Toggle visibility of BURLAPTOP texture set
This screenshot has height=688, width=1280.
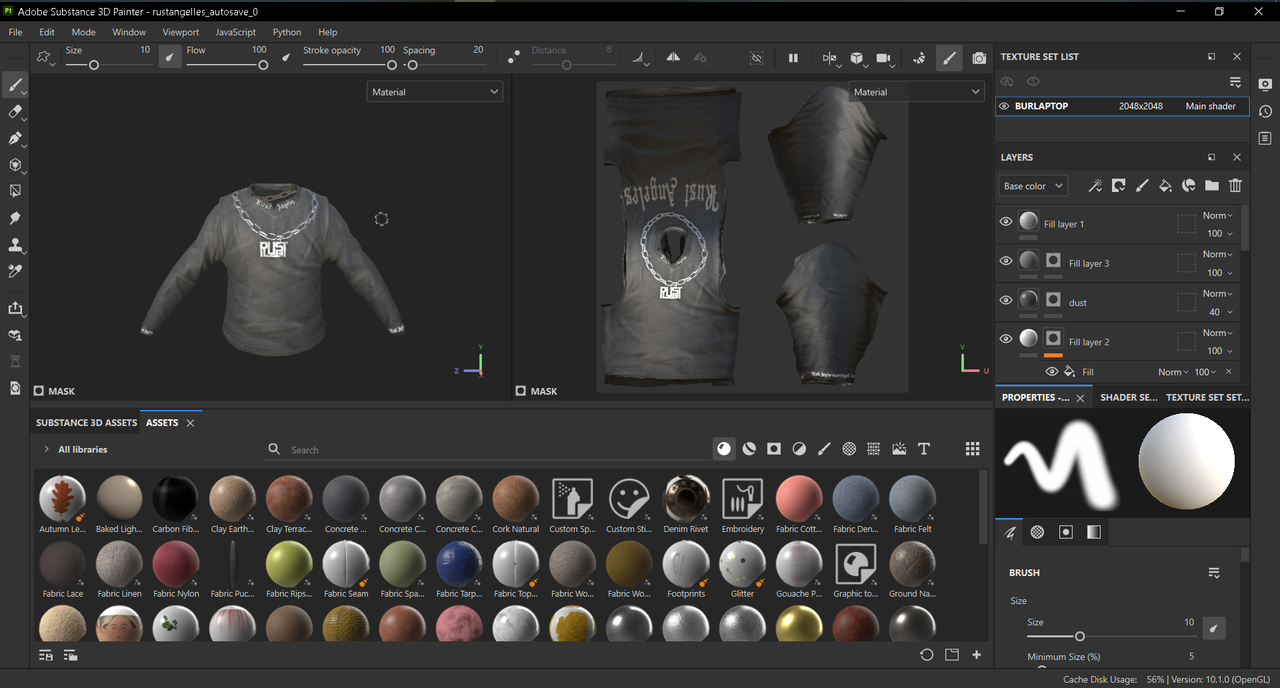[x=1004, y=106]
